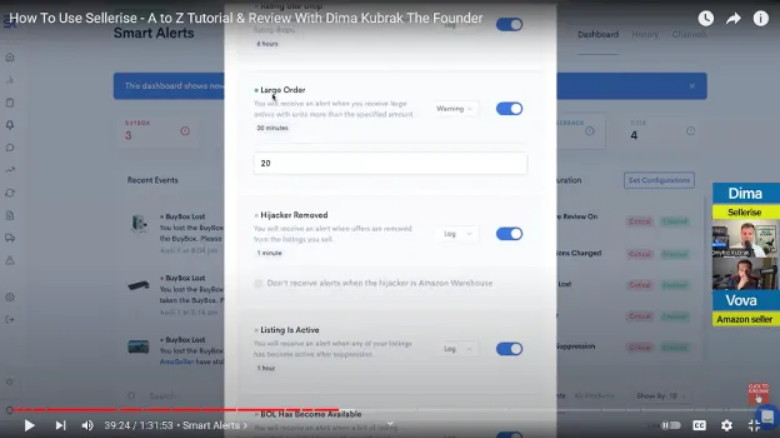This screenshot has width=780, height=438.
Task: Switch to the Dashboard tab
Action: (598, 34)
